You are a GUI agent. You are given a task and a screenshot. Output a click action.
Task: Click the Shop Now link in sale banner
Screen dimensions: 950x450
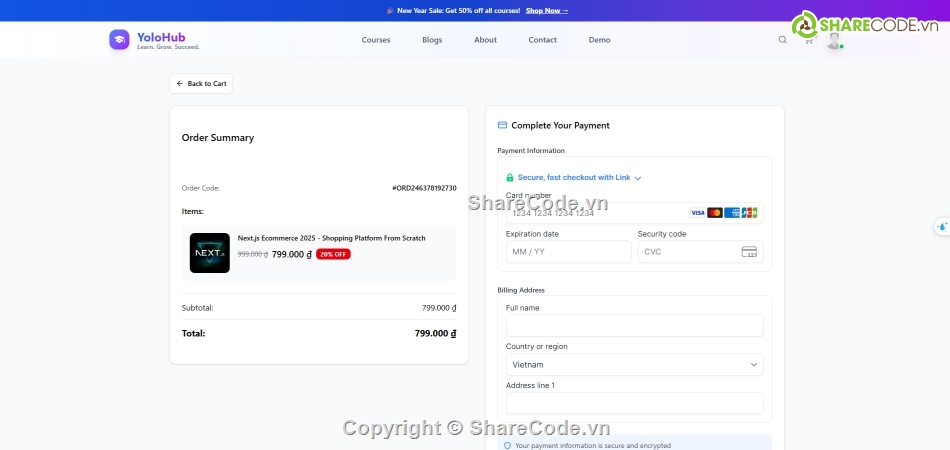click(x=546, y=11)
